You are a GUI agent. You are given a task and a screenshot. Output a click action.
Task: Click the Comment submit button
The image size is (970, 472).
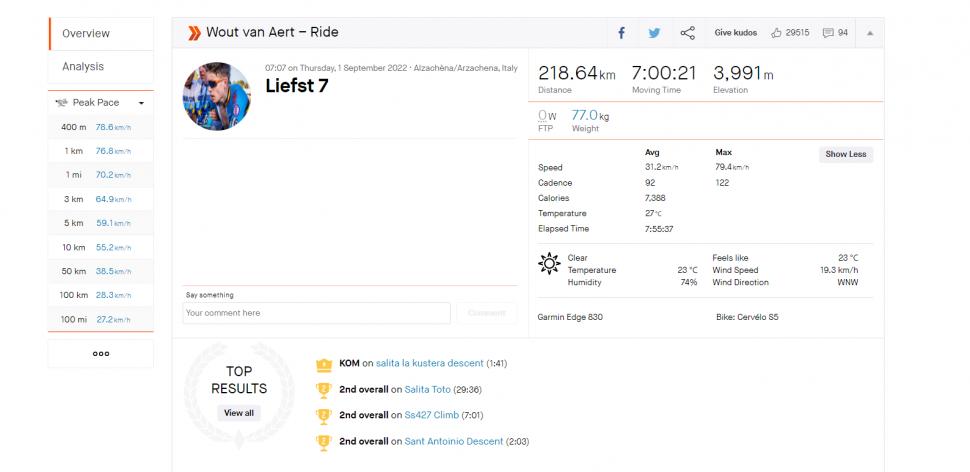pyautogui.click(x=486, y=313)
